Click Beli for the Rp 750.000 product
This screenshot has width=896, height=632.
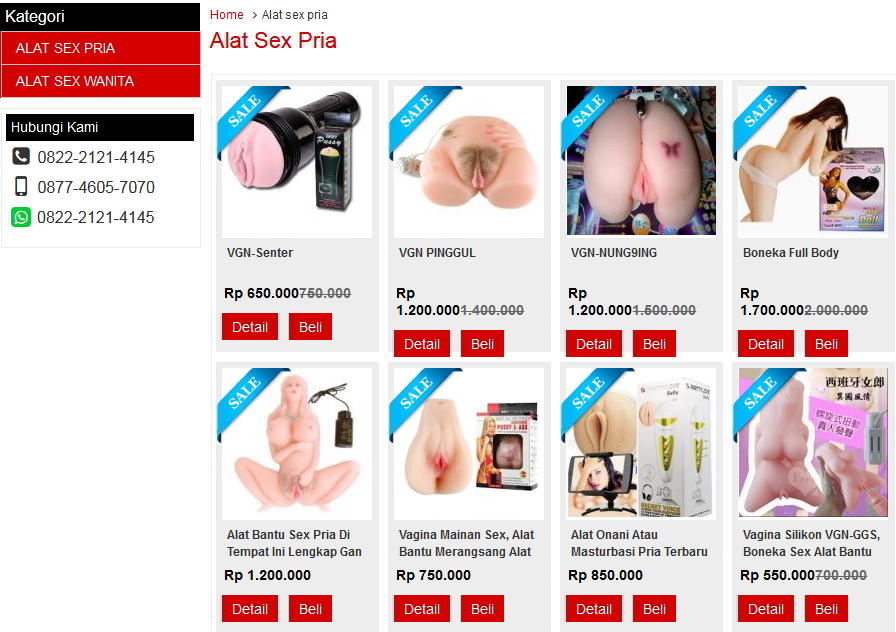click(482, 609)
